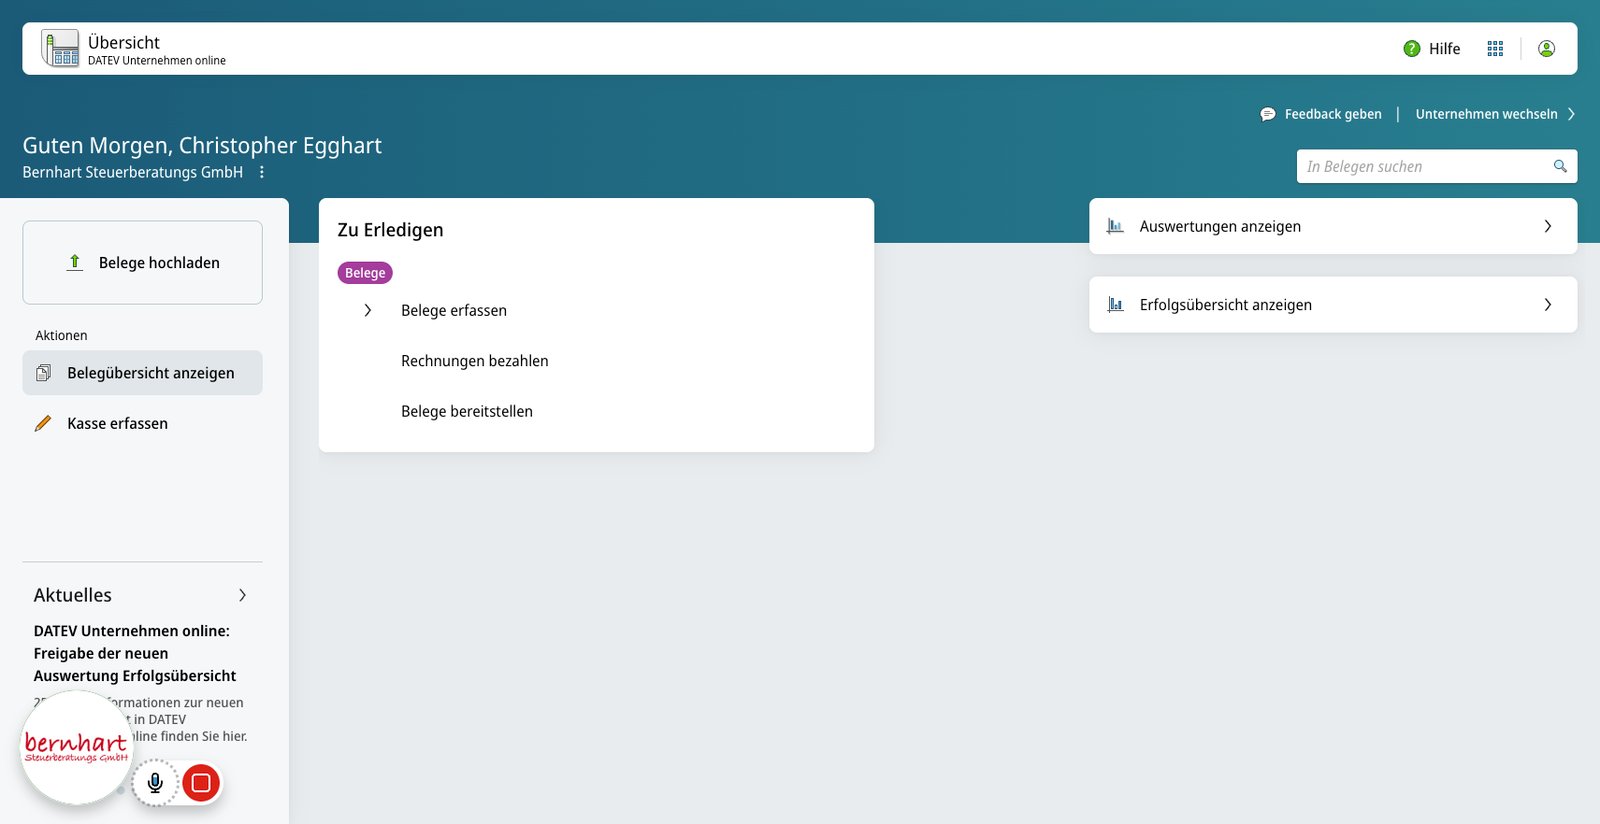Click the Unternehmen wechseln chevron arrow
The width and height of the screenshot is (1600, 824).
1571,114
